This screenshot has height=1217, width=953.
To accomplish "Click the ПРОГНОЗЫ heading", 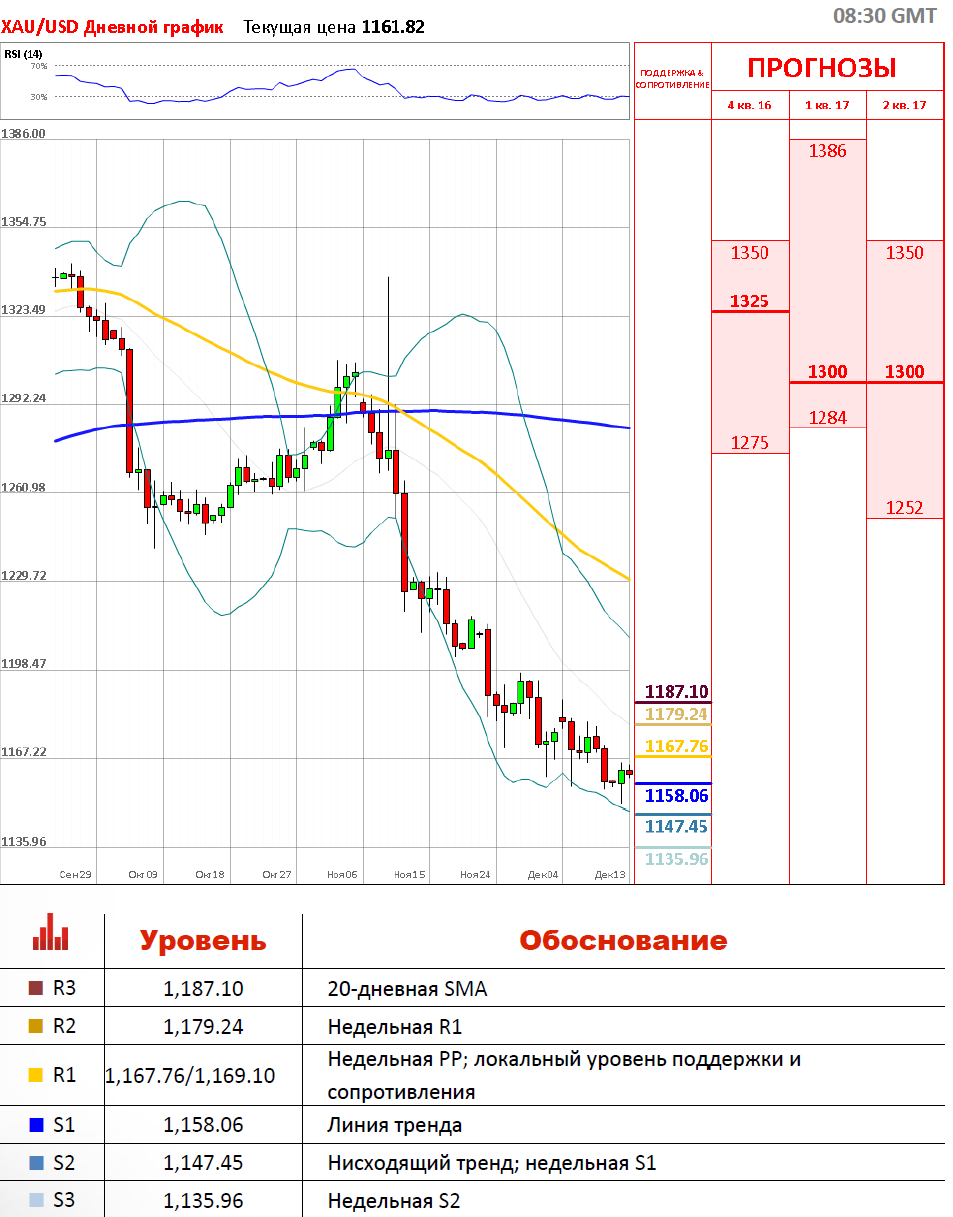I will 821,68.
